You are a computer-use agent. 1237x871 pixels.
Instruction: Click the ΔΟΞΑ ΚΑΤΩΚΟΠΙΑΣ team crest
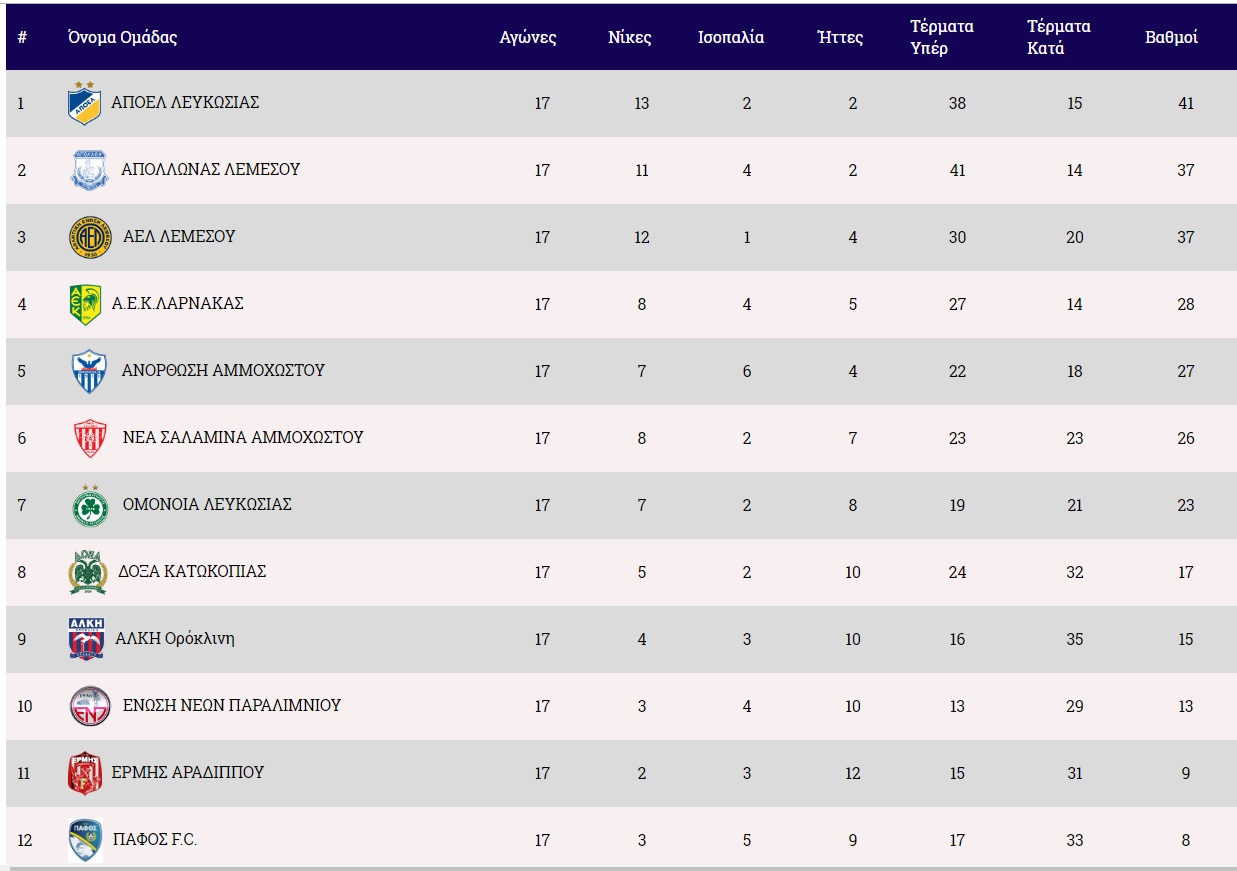pos(87,572)
